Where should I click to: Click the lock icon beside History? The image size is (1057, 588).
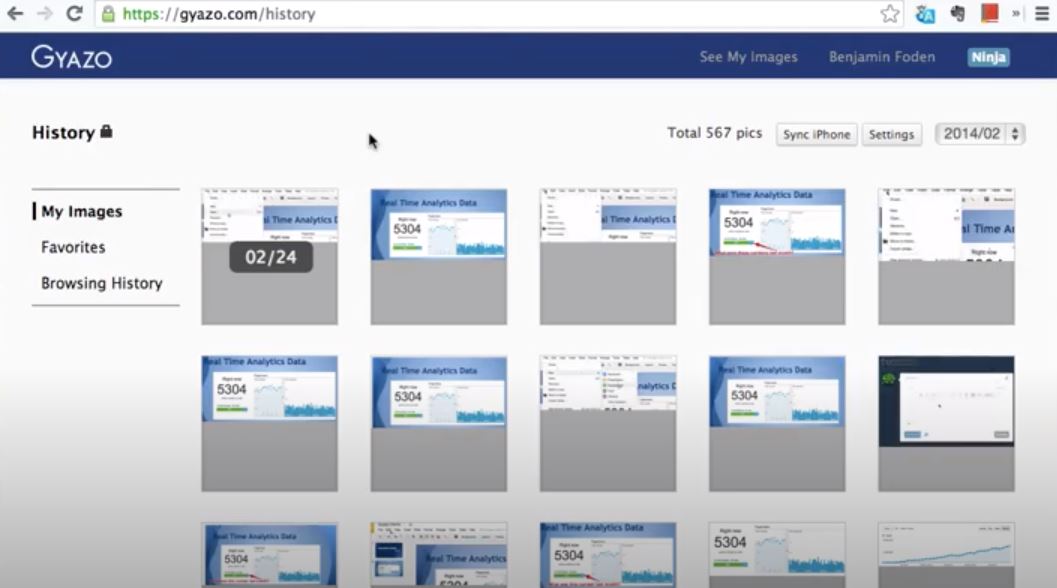tap(106, 131)
